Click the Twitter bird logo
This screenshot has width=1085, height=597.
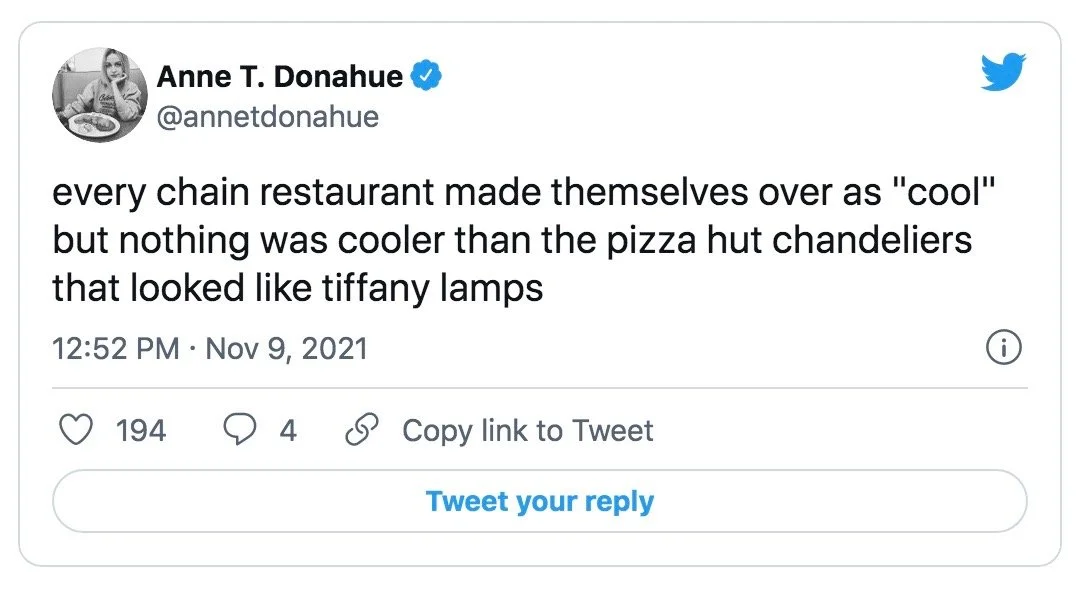pos(1003,74)
